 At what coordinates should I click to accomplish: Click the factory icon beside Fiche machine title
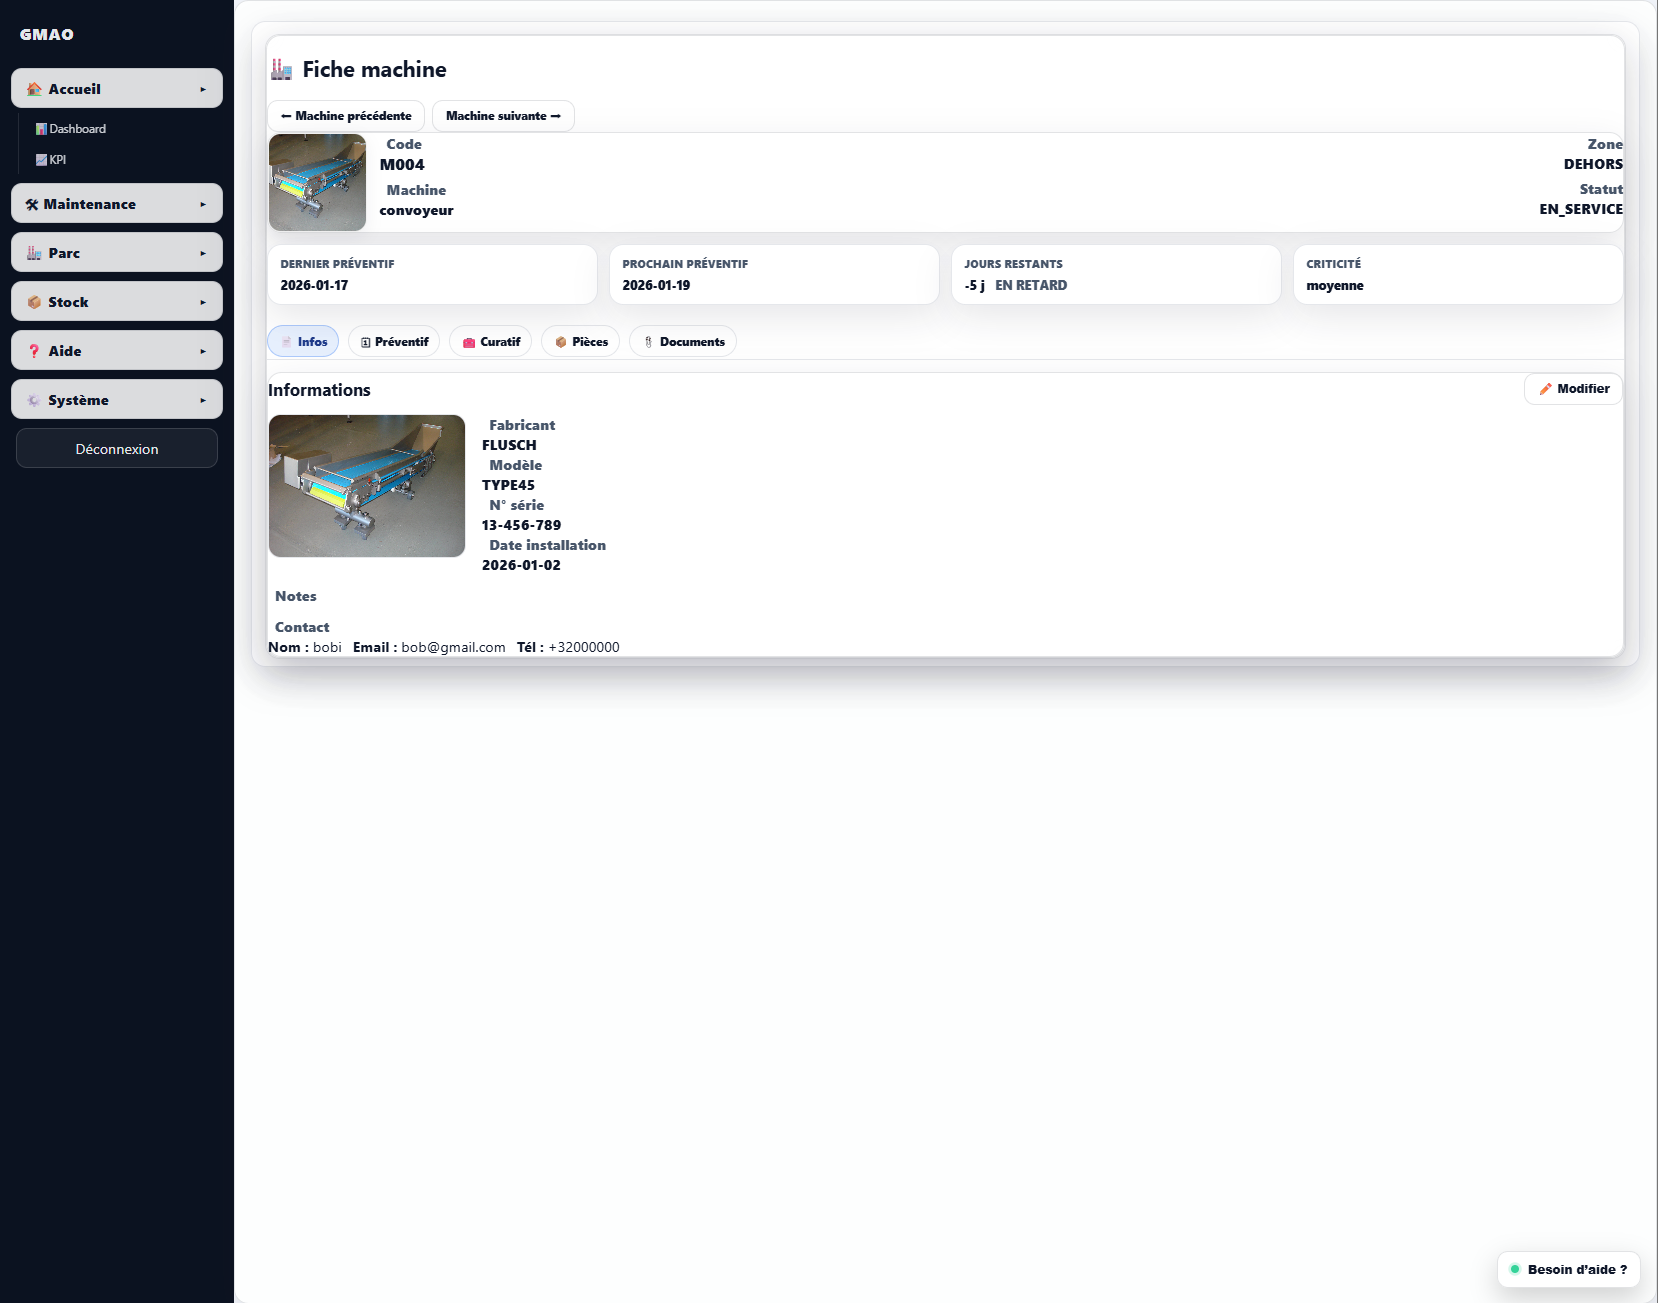(282, 70)
